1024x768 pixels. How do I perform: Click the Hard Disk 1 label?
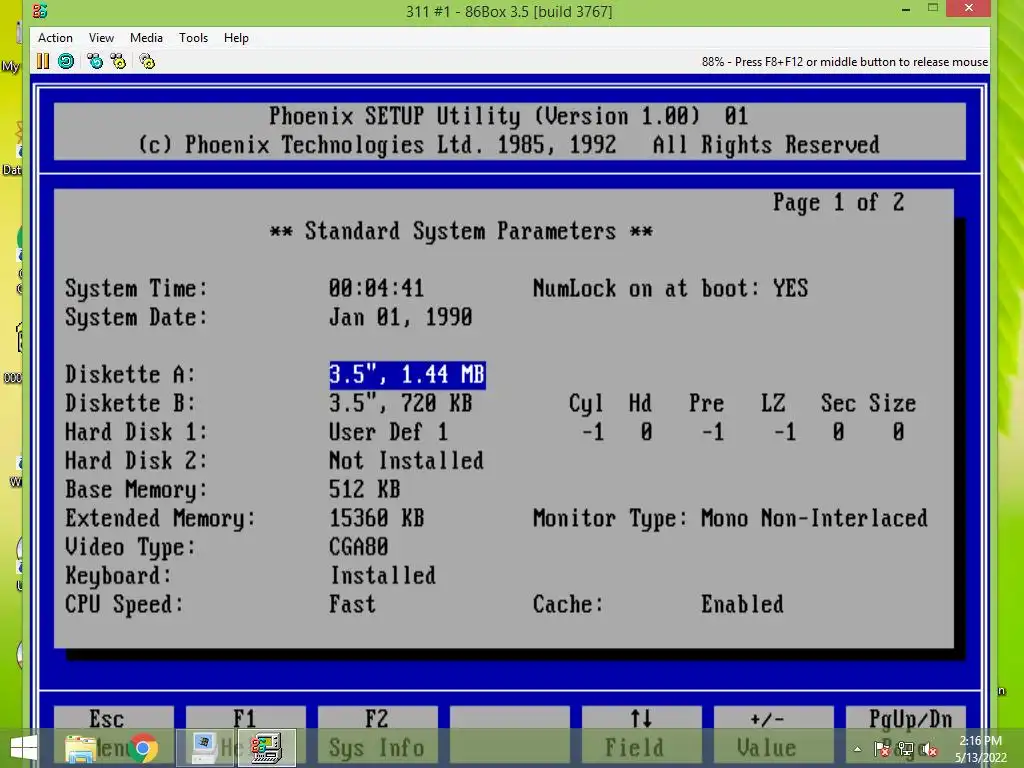(x=136, y=432)
